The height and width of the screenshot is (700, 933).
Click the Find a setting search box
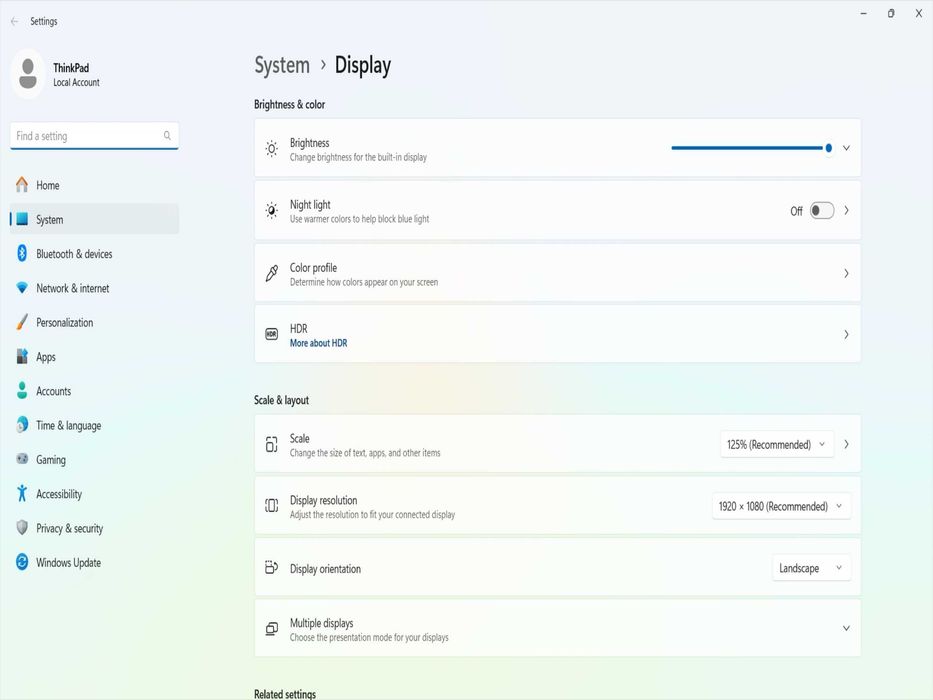click(94, 136)
